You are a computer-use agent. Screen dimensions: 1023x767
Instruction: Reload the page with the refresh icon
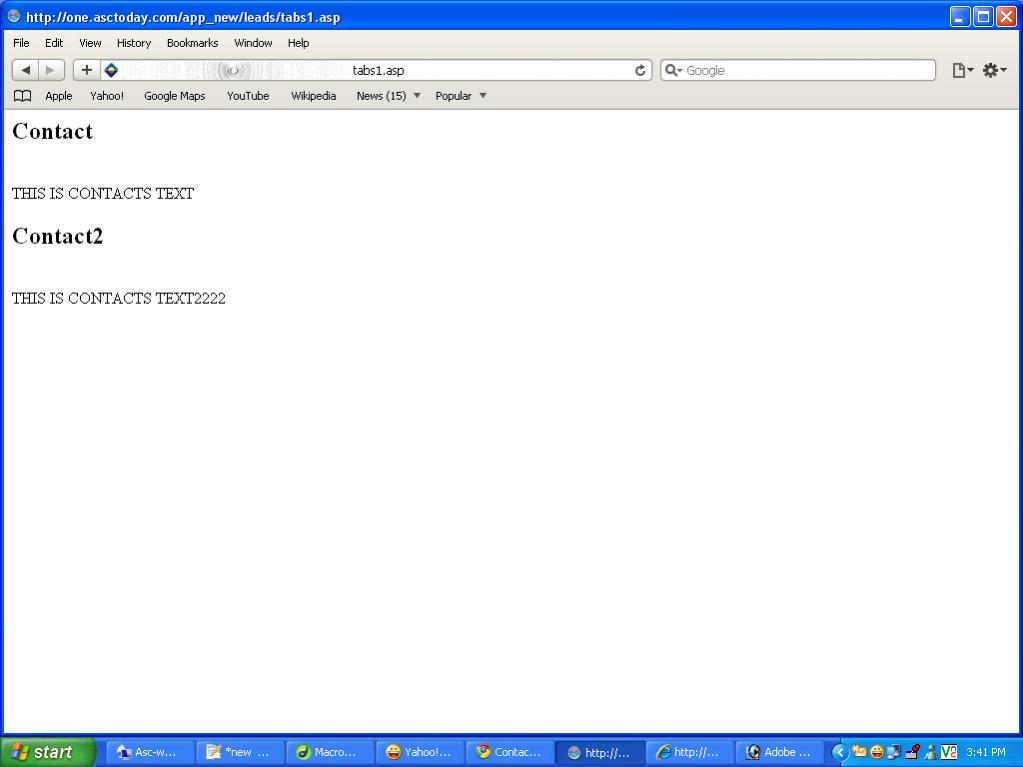[640, 70]
